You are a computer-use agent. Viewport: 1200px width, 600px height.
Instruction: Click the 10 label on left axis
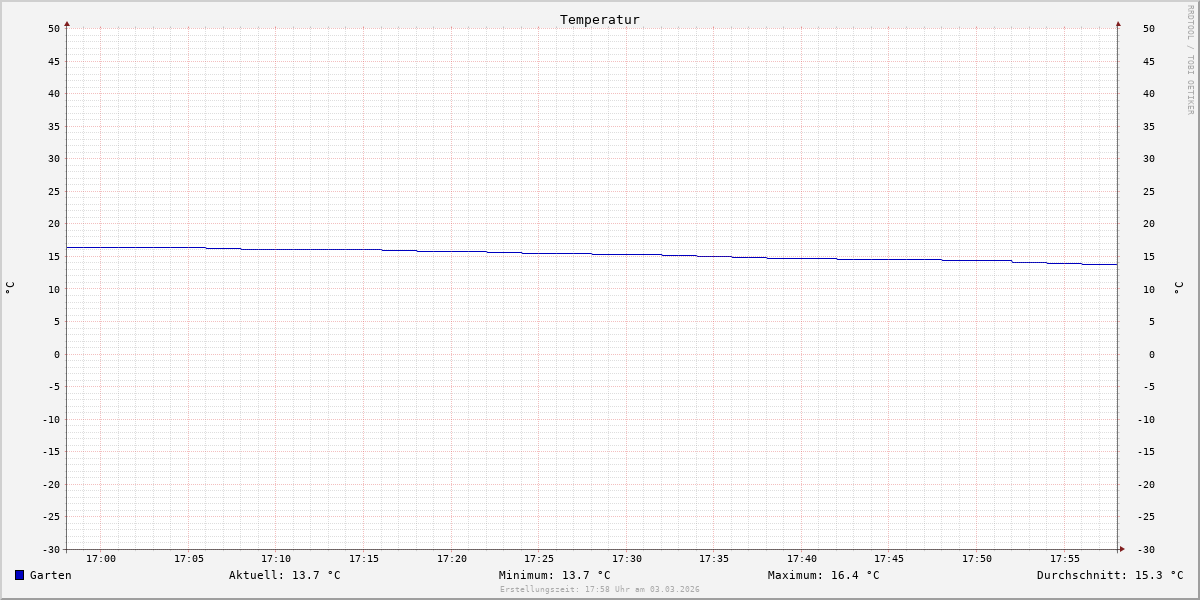click(54, 289)
